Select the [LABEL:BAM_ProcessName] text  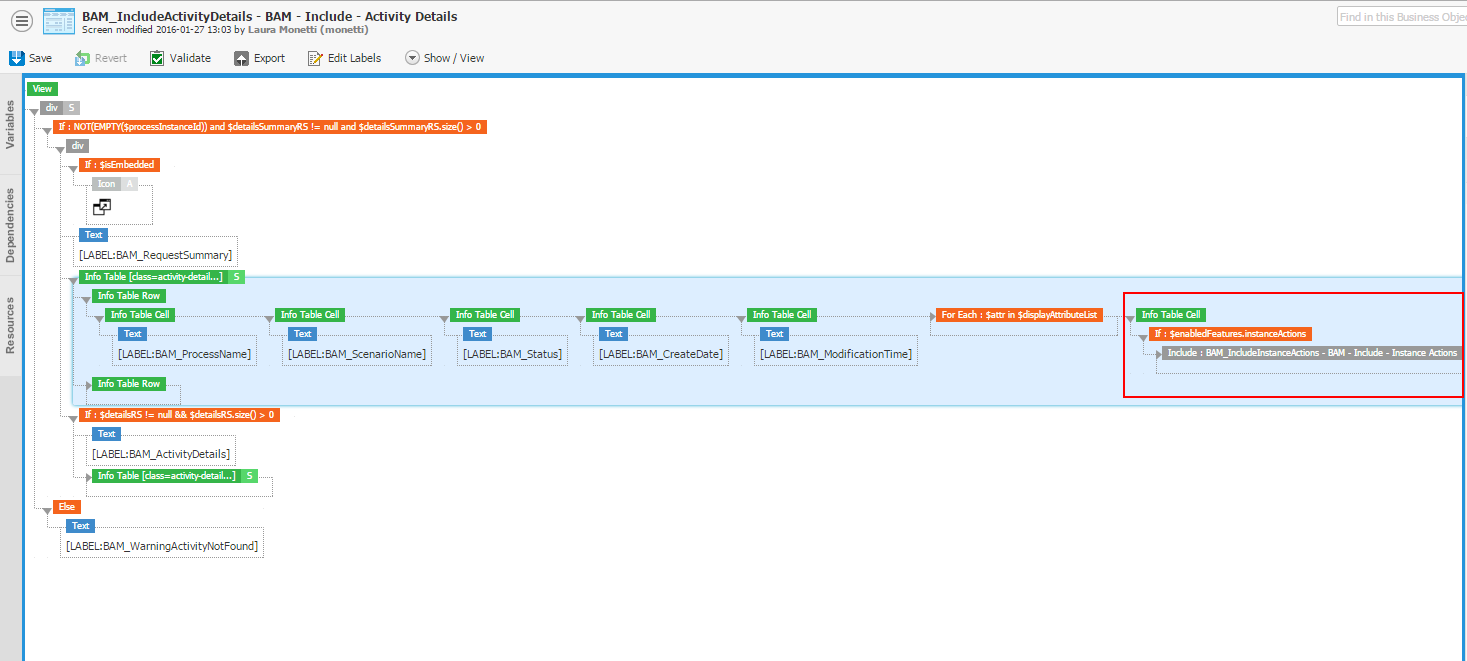[x=184, y=354]
